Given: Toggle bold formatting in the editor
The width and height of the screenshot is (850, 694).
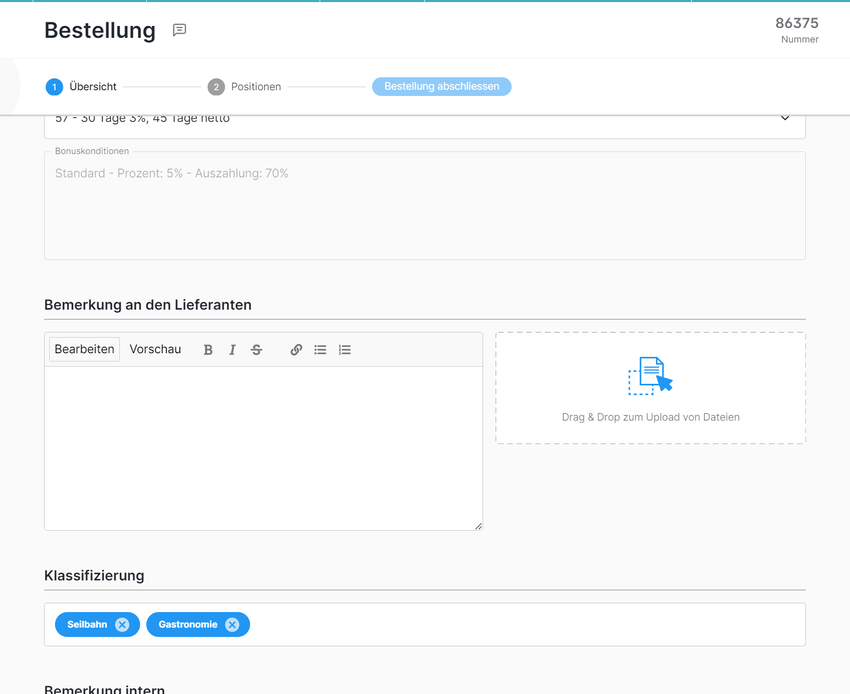Looking at the screenshot, I should pyautogui.click(x=208, y=350).
